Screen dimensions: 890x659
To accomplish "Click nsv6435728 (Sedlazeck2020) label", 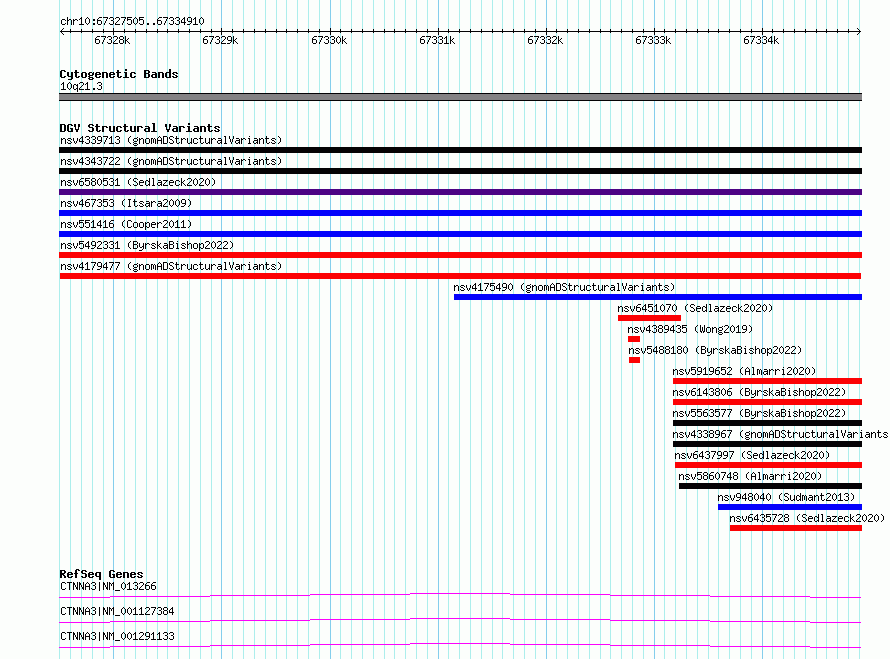I will tap(807, 518).
